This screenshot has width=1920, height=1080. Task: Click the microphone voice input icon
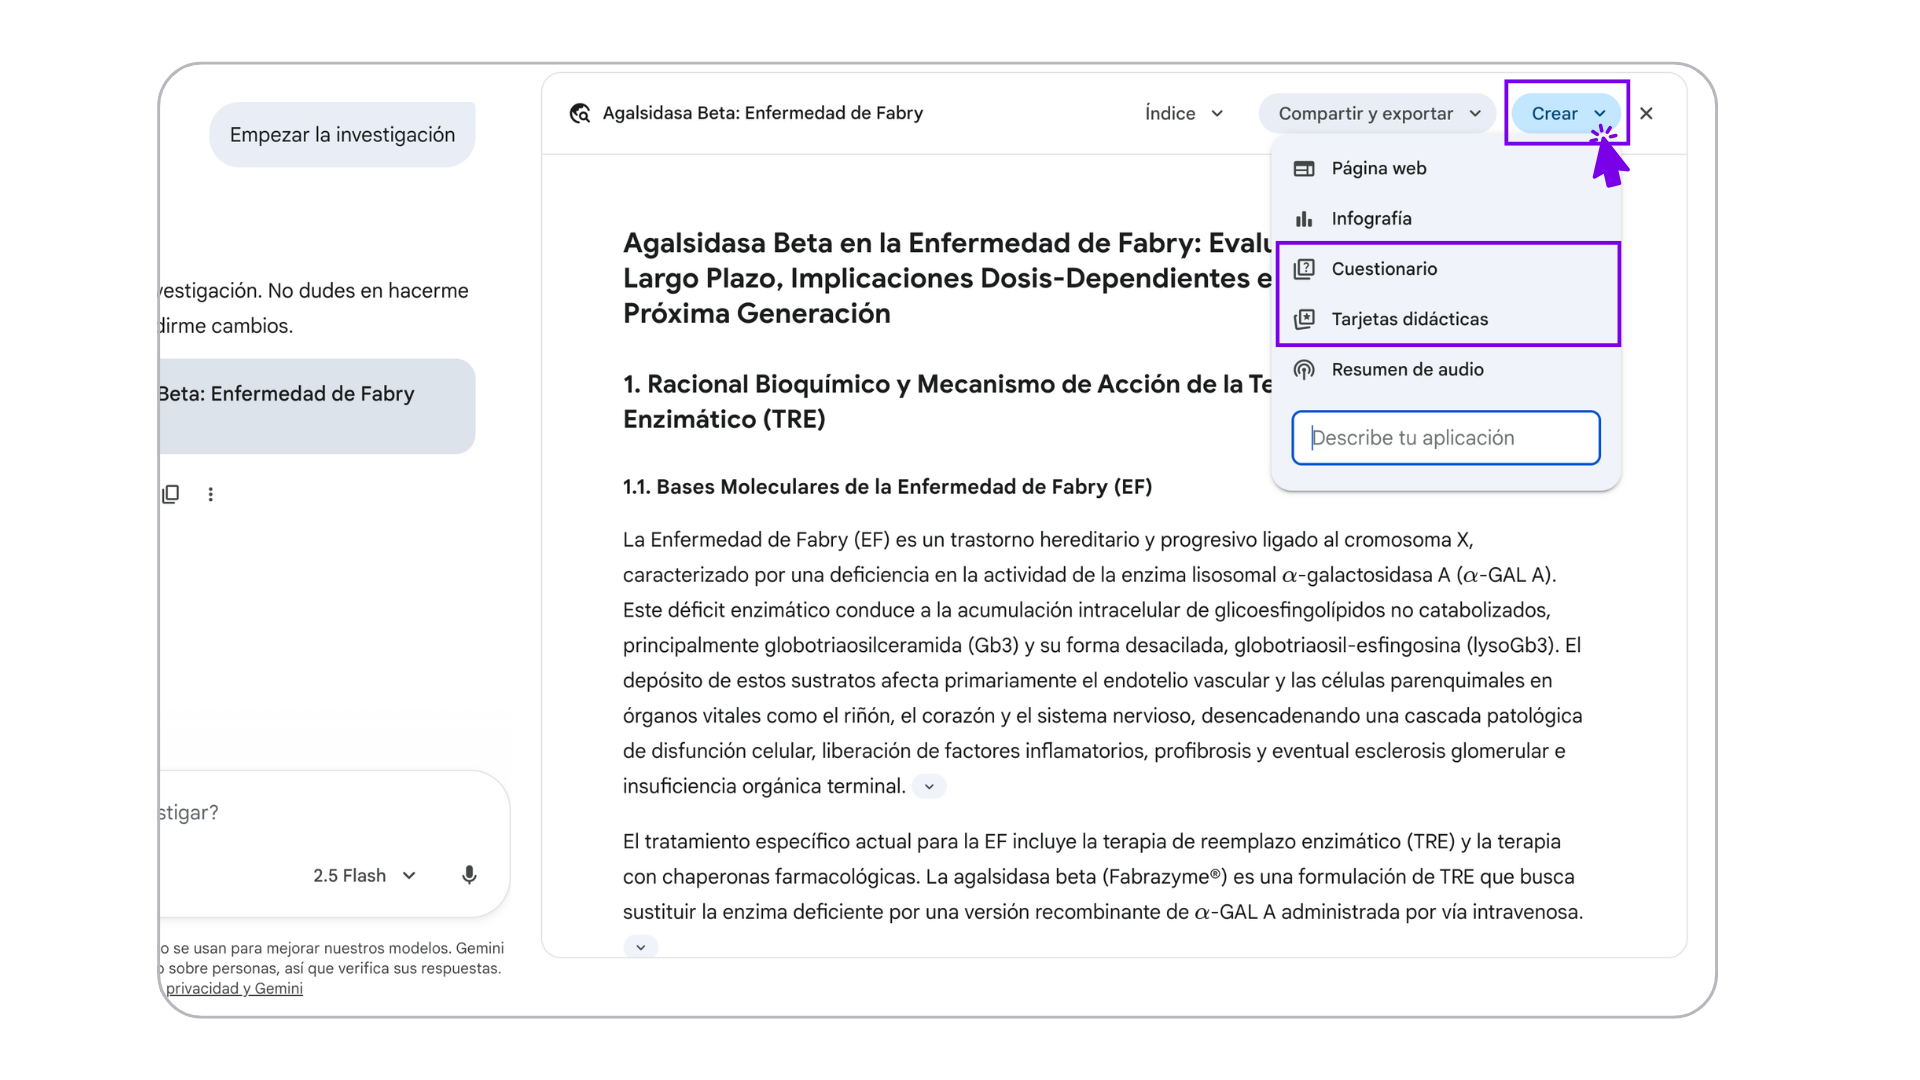pyautogui.click(x=469, y=875)
